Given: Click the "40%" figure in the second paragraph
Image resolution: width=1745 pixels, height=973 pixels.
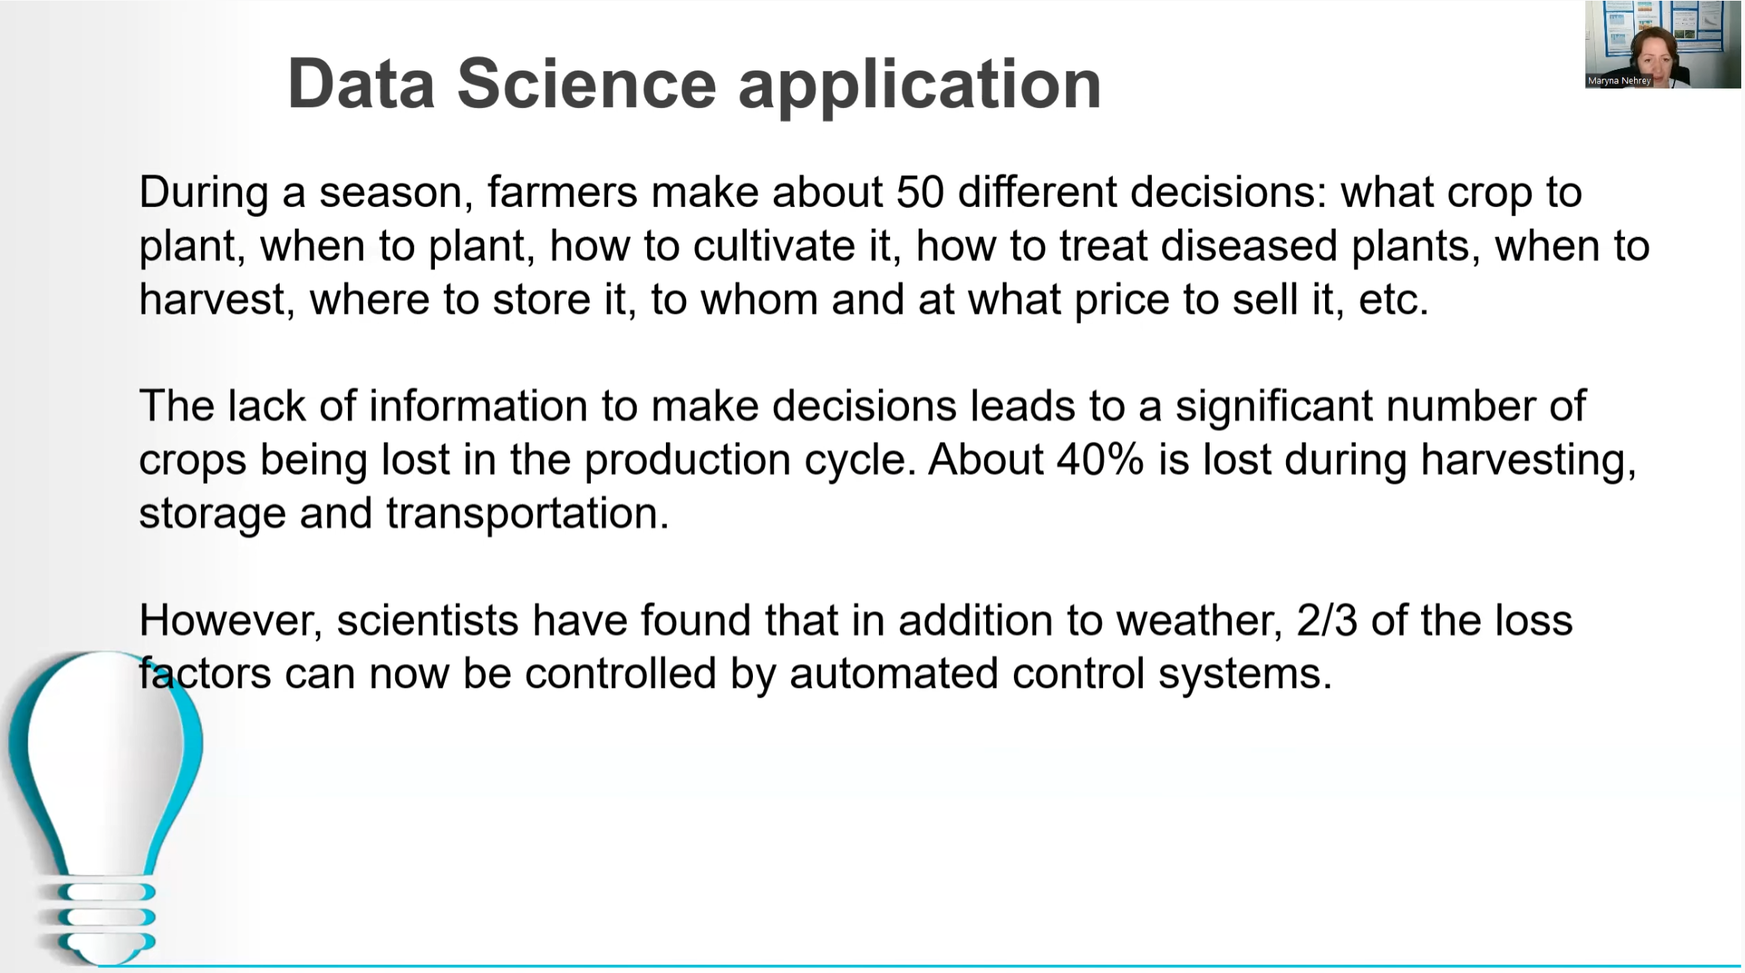Looking at the screenshot, I should (x=1100, y=460).
